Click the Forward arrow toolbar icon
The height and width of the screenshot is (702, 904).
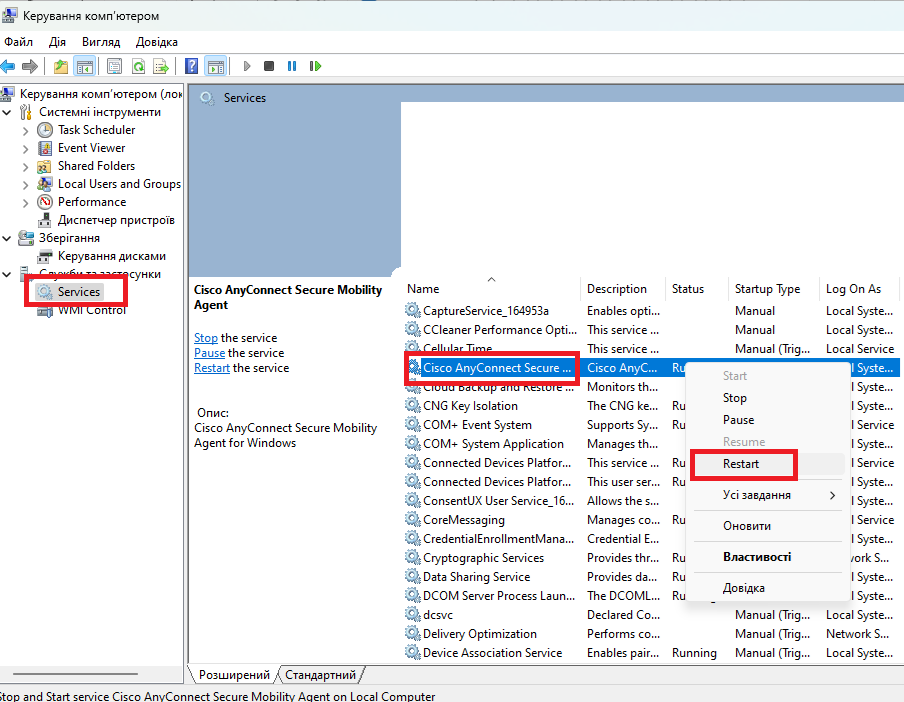pos(29,66)
